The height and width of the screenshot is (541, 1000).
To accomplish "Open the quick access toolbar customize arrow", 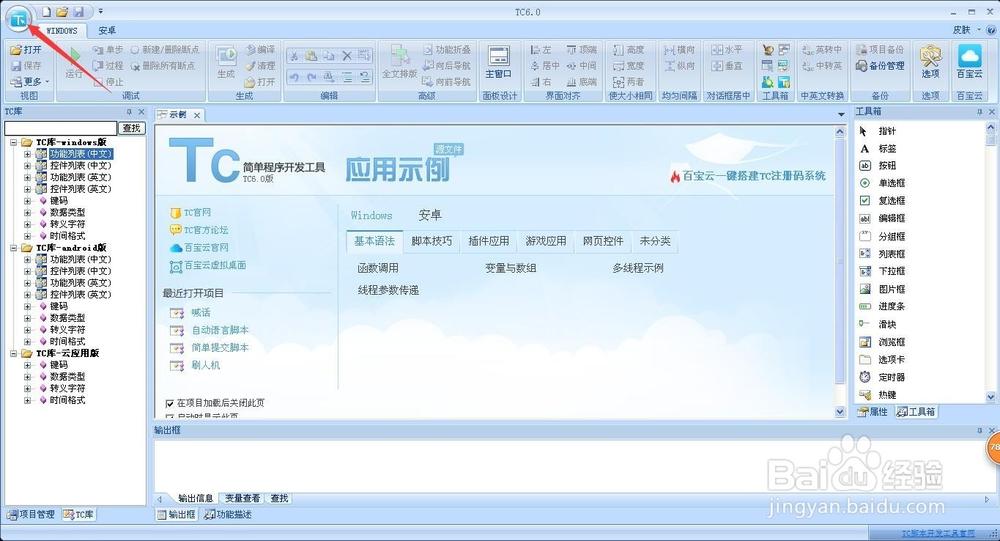I will click(x=101, y=11).
